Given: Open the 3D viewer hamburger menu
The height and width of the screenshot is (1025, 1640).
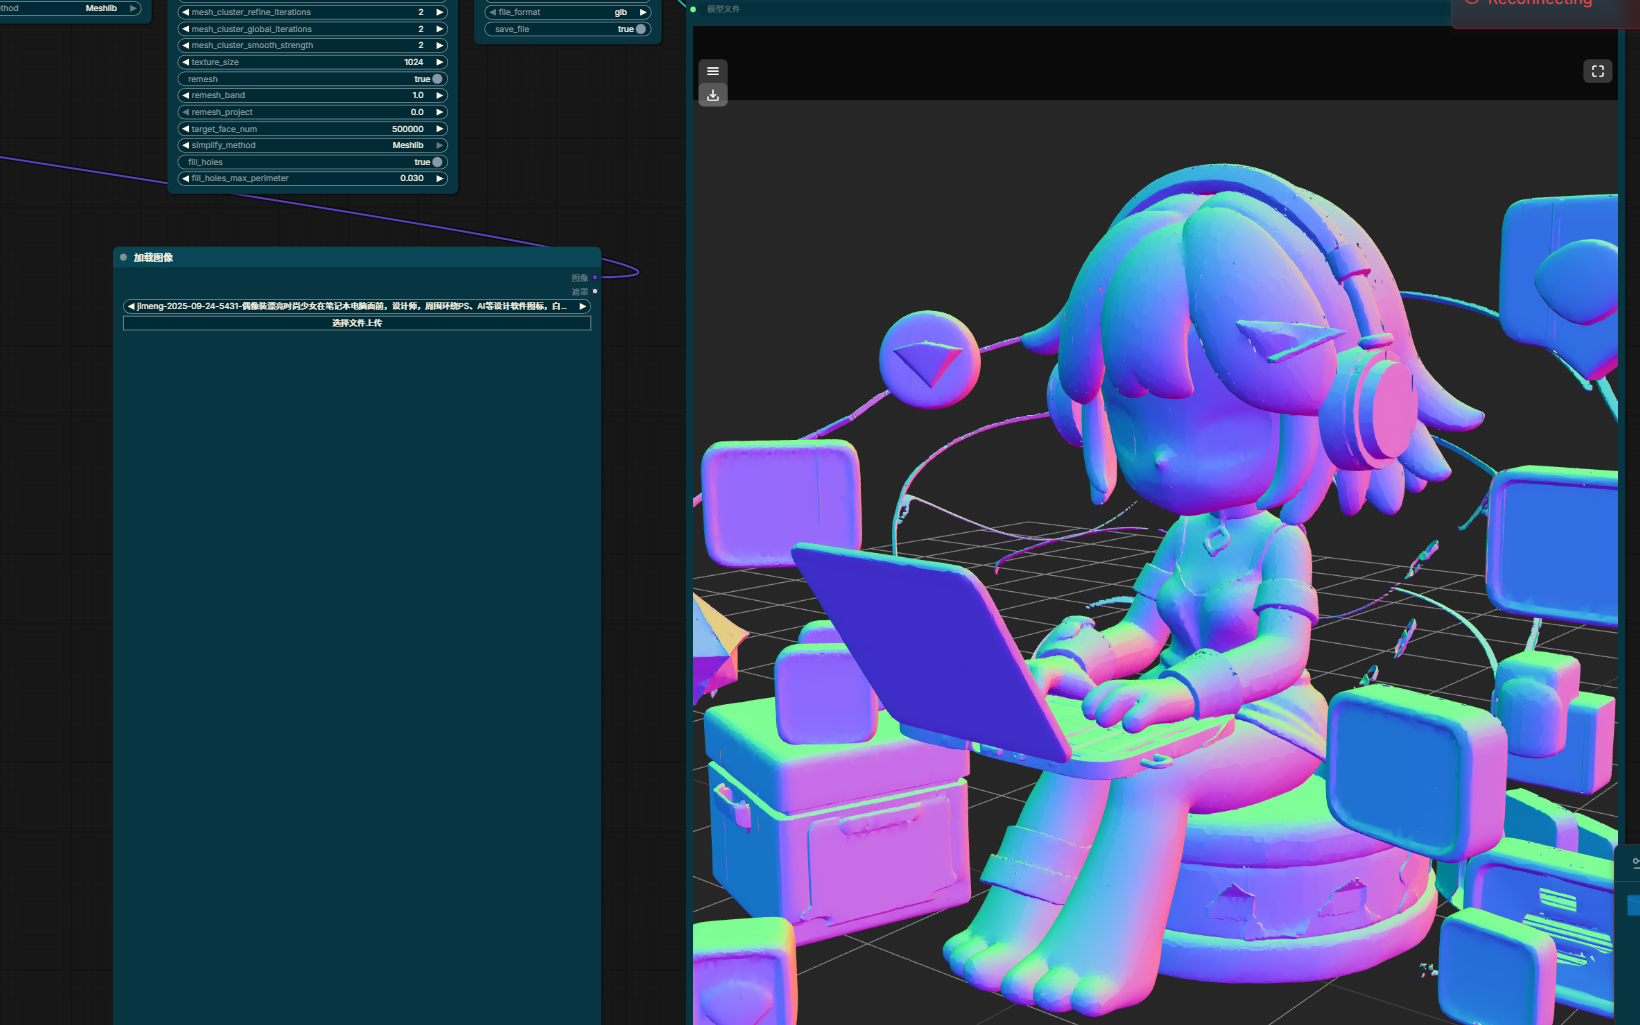Looking at the screenshot, I should point(712,71).
